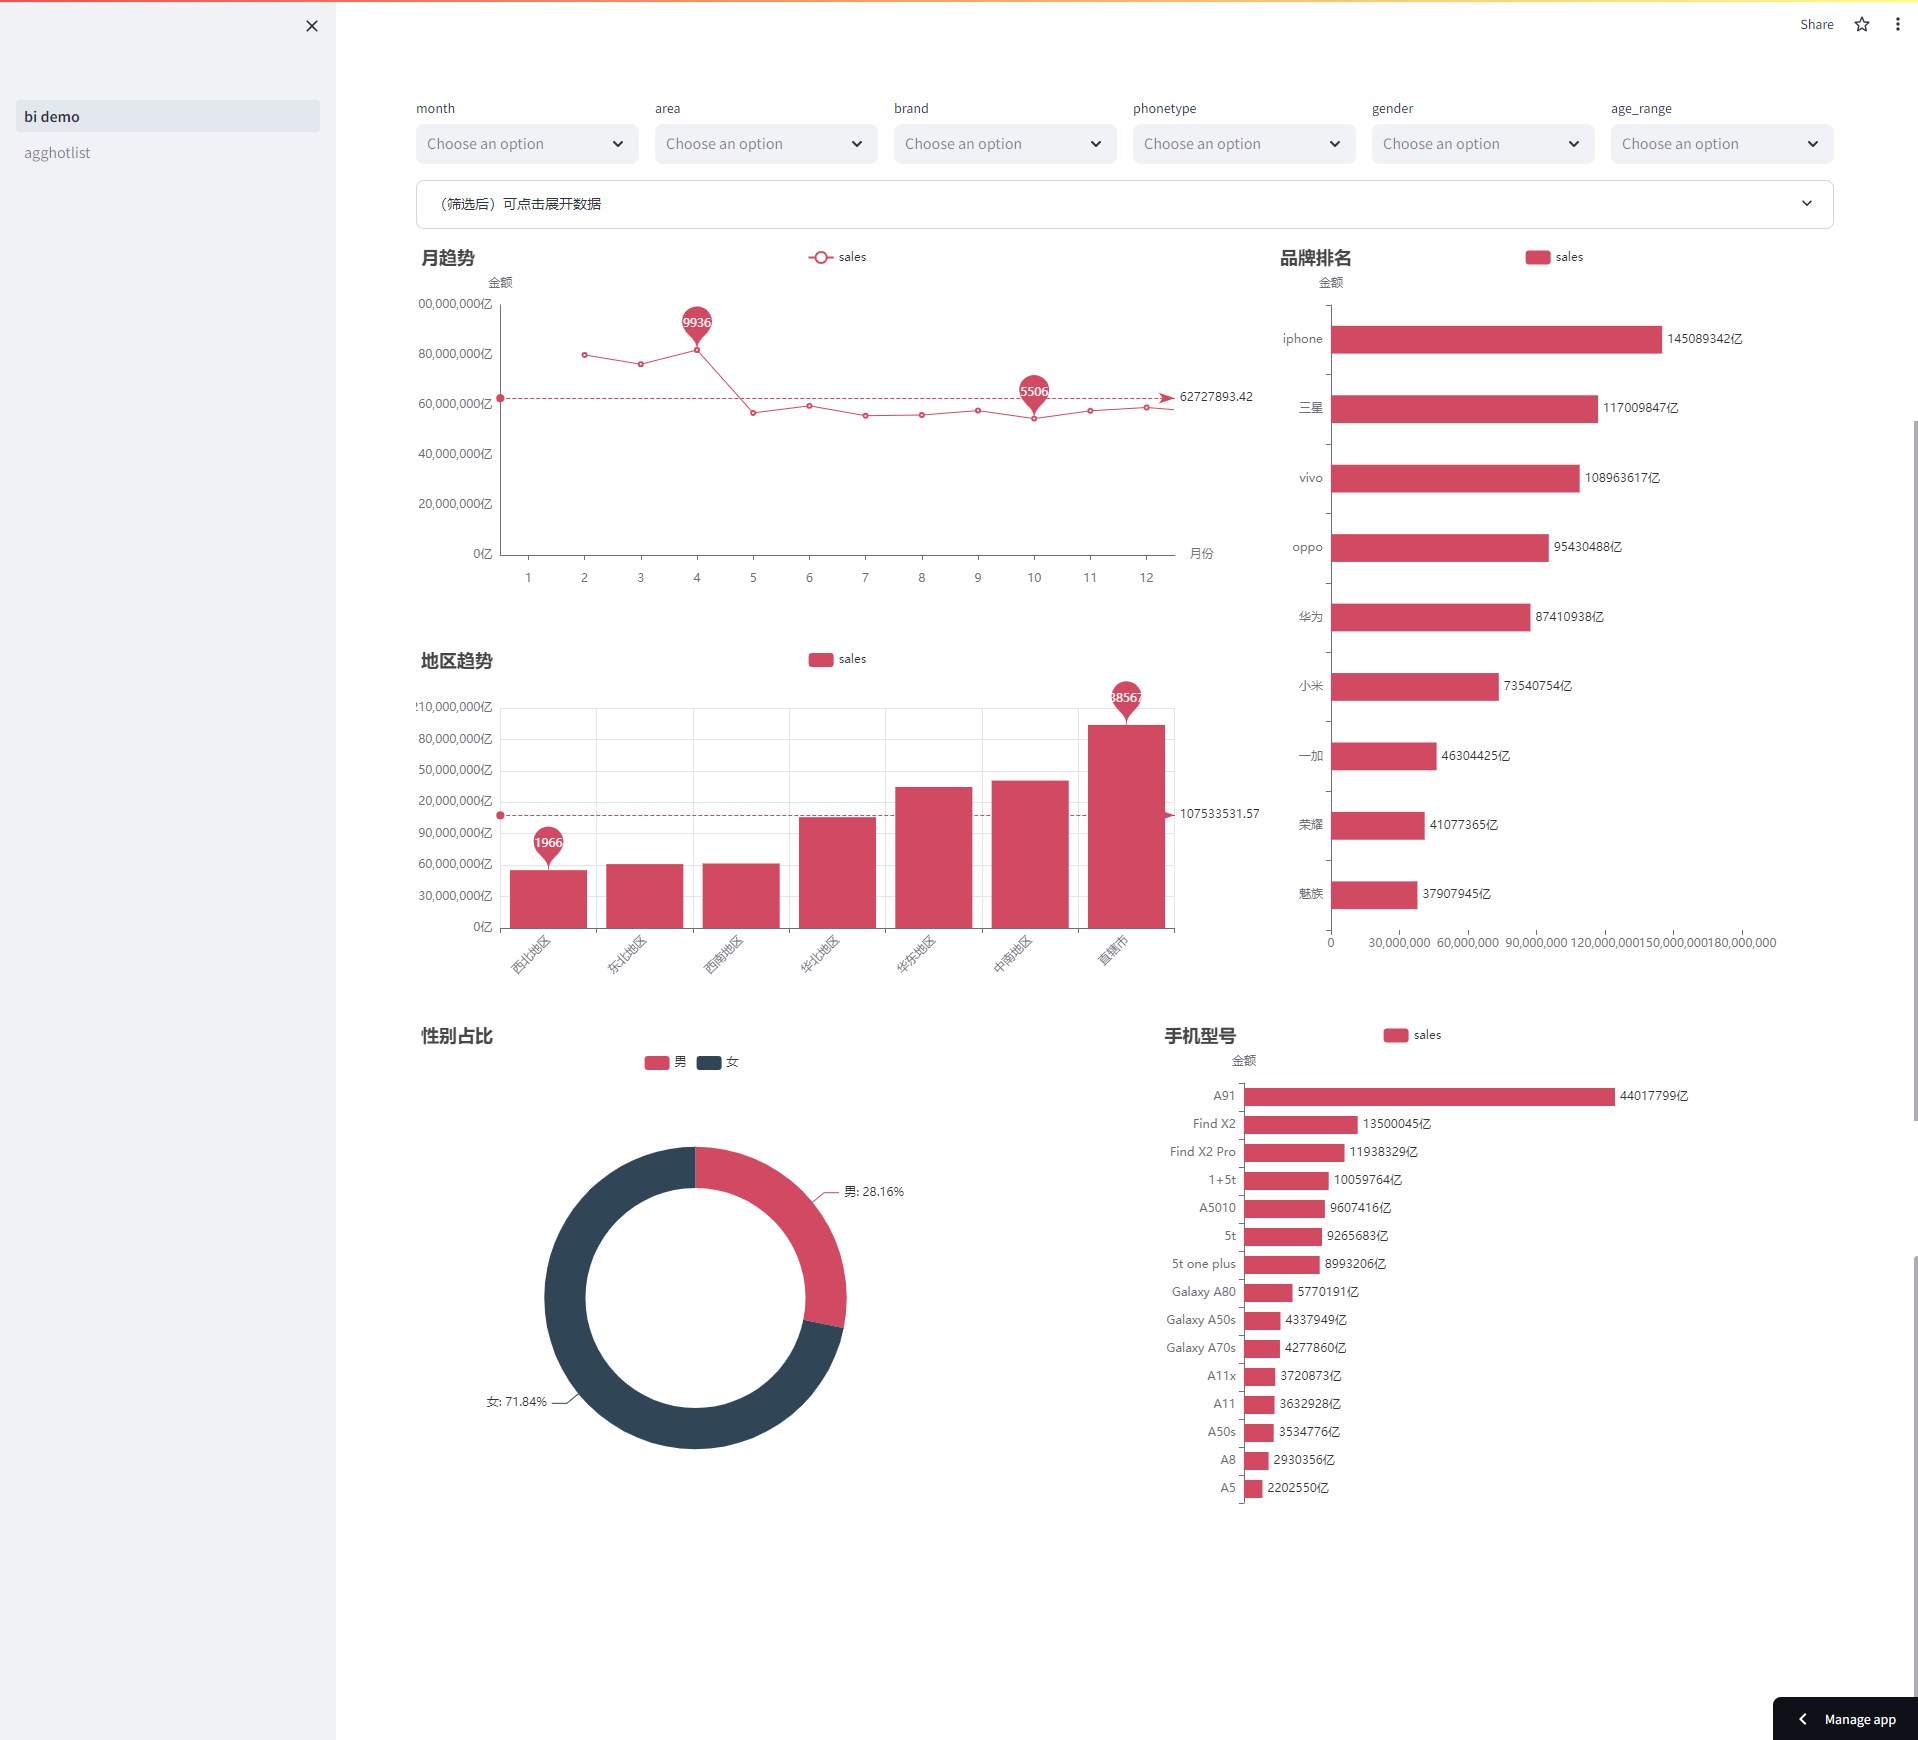Viewport: 1918px width, 1740px height.
Task: Toggle sales legend in phone model chart
Action: [x=1412, y=1035]
